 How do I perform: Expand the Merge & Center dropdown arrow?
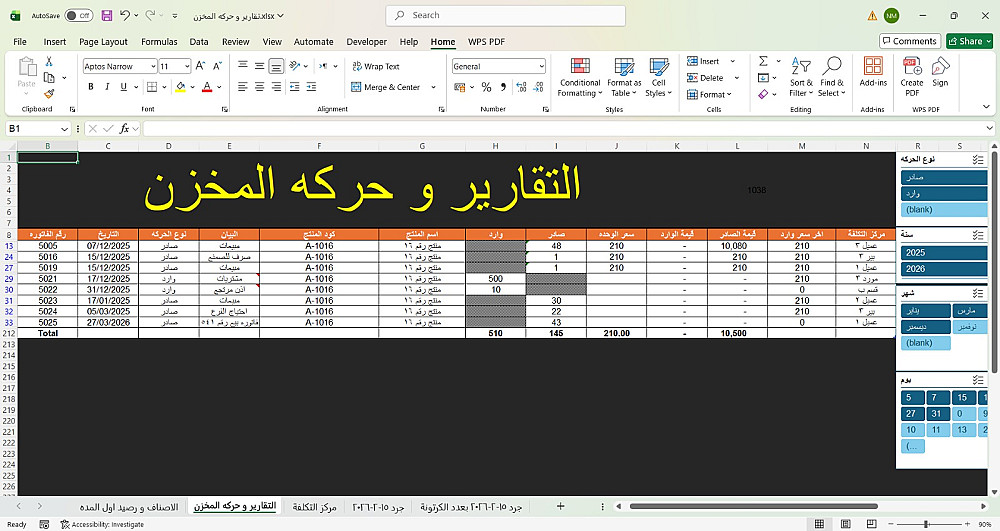[433, 87]
